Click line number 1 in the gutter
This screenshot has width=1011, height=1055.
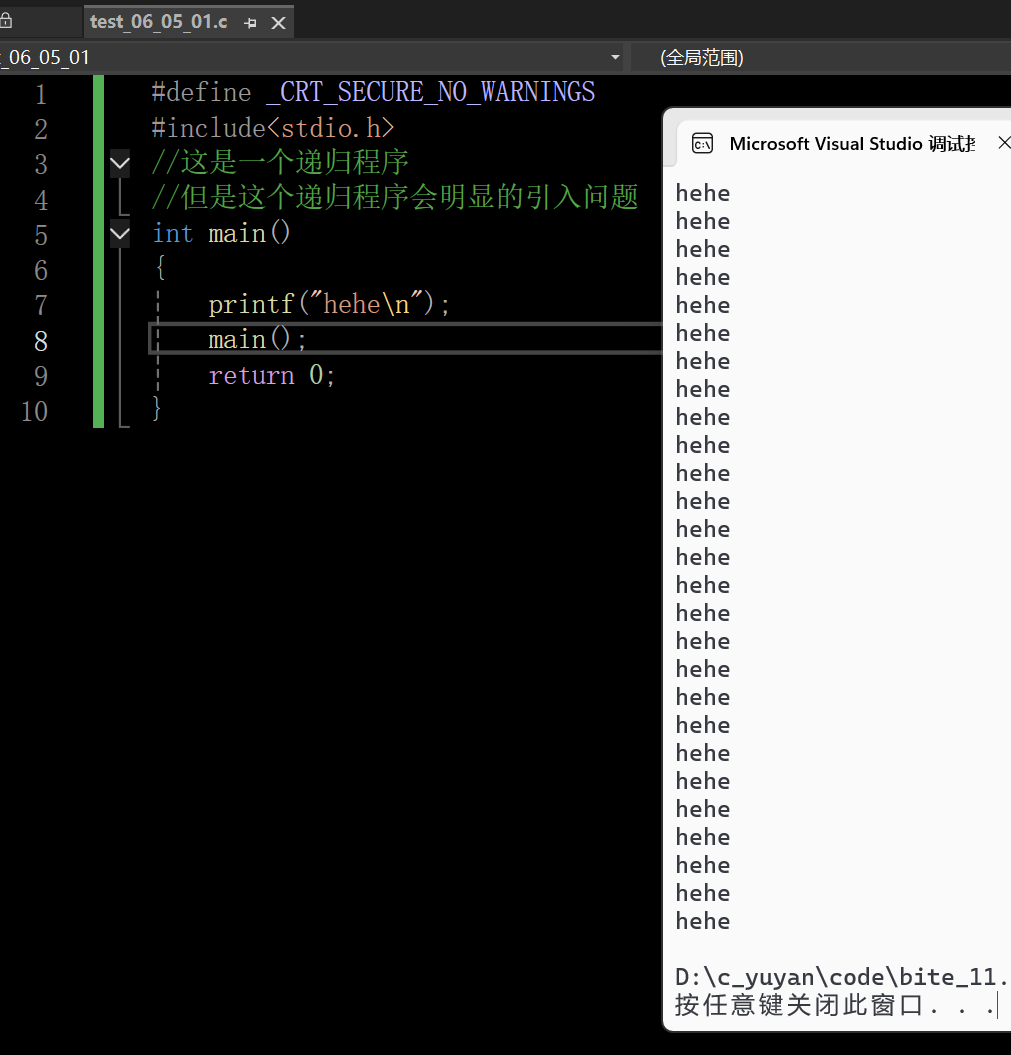click(x=40, y=94)
